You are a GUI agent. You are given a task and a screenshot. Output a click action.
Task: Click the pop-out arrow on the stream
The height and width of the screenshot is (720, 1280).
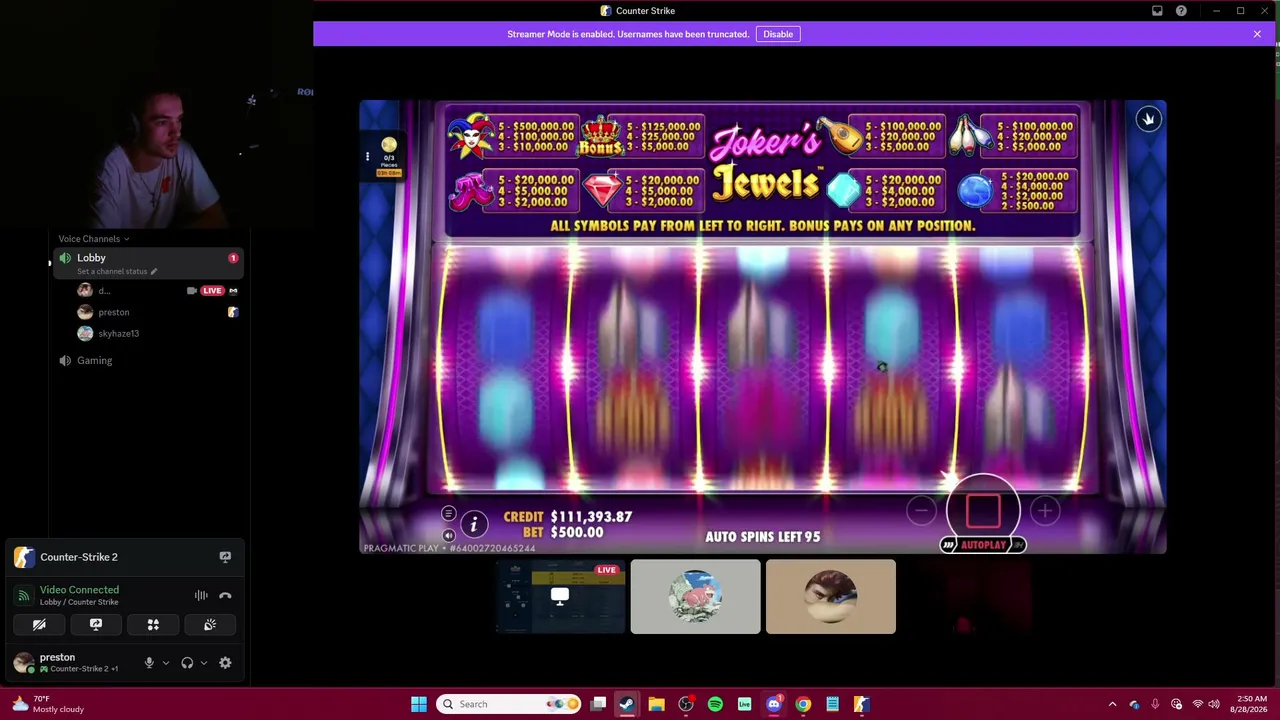tap(1148, 119)
